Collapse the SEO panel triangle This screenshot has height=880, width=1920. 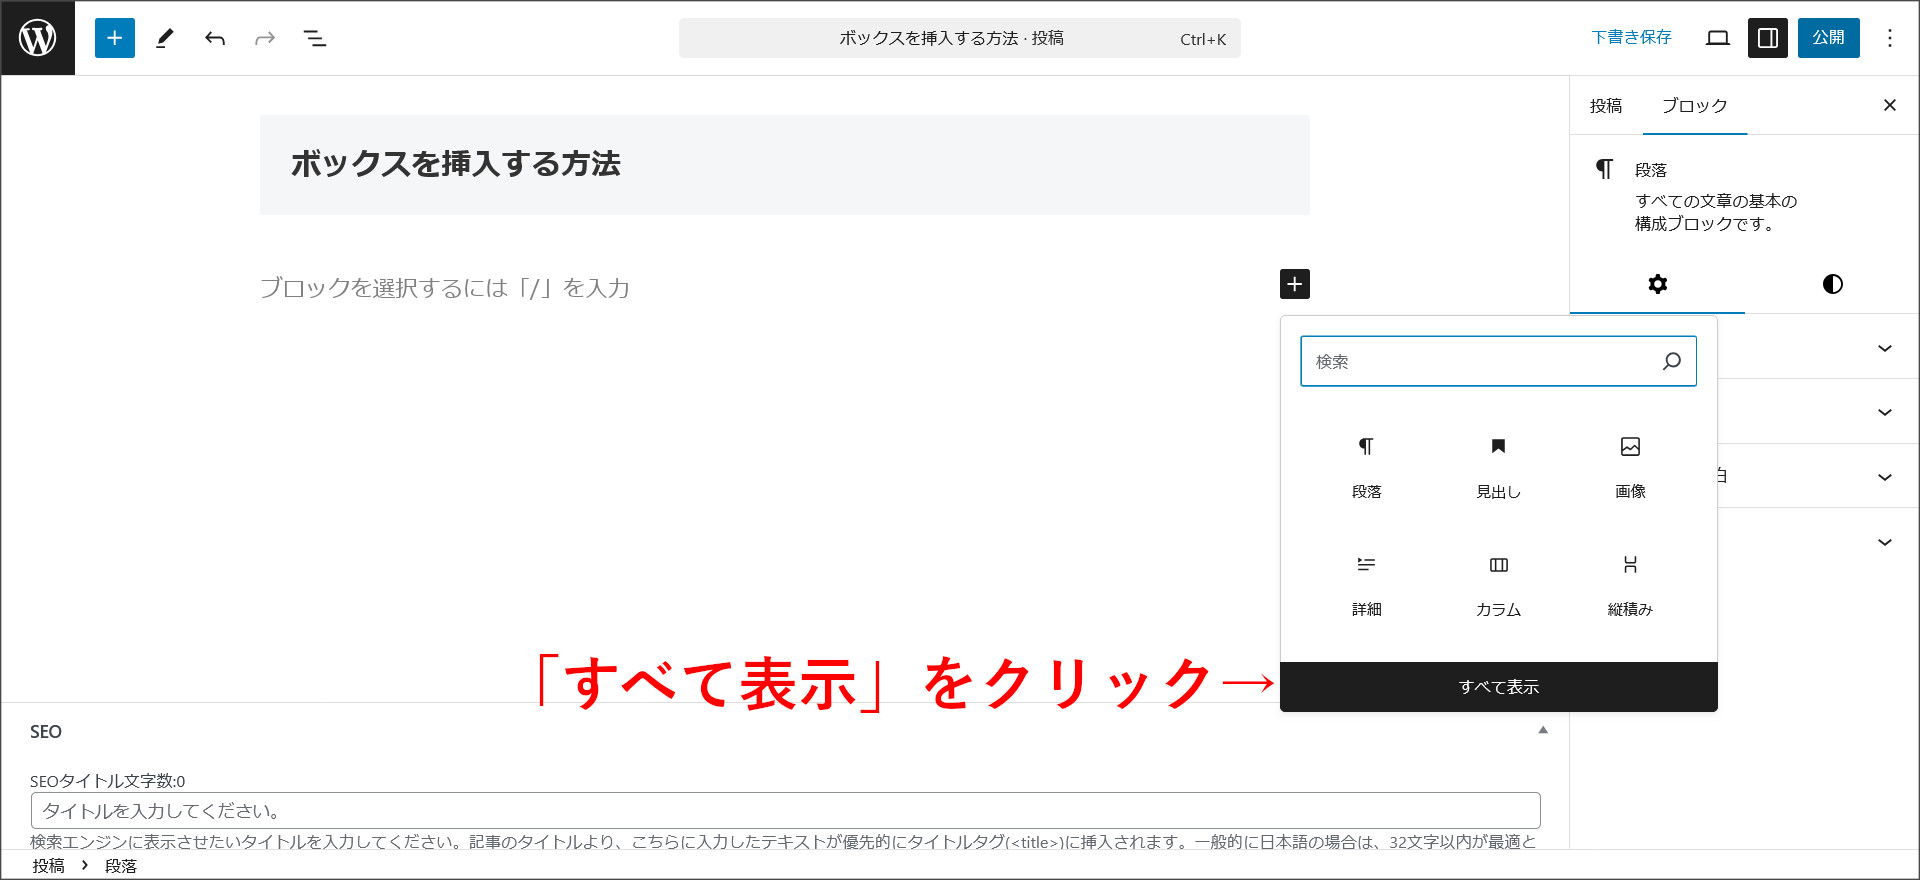[x=1543, y=730]
